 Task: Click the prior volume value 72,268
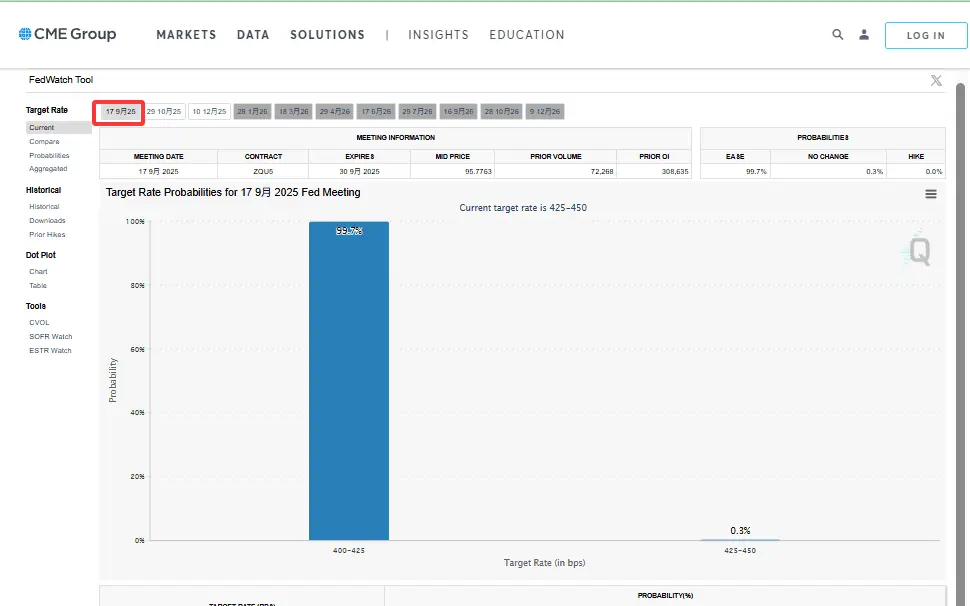[555, 171]
